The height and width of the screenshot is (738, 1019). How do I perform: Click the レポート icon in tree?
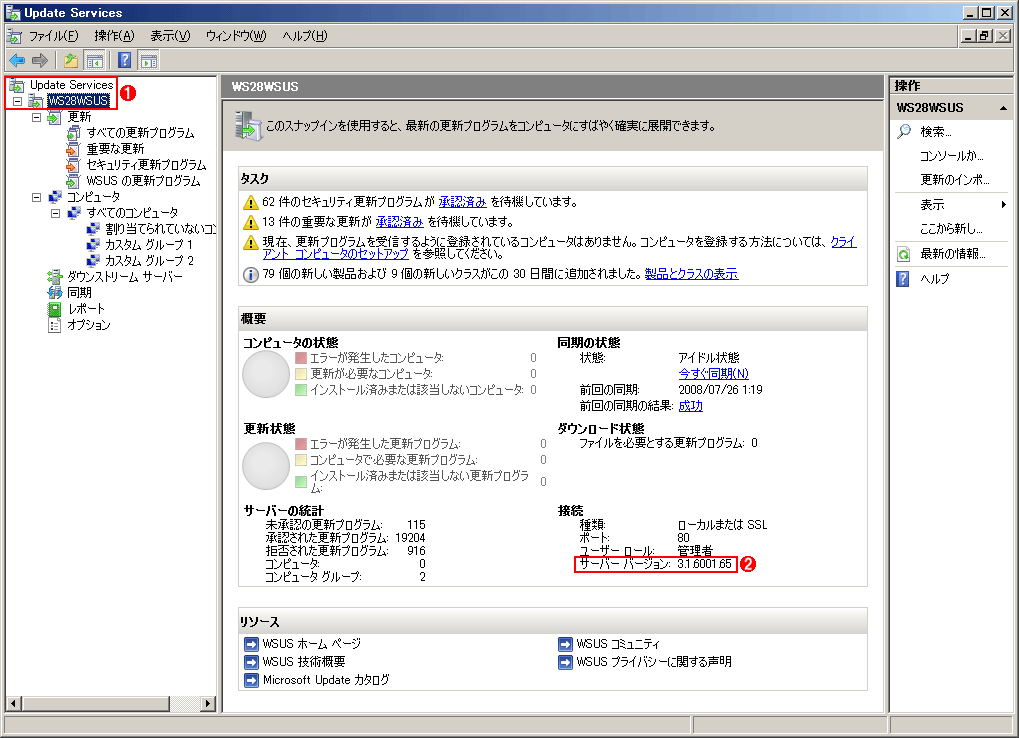pos(55,309)
